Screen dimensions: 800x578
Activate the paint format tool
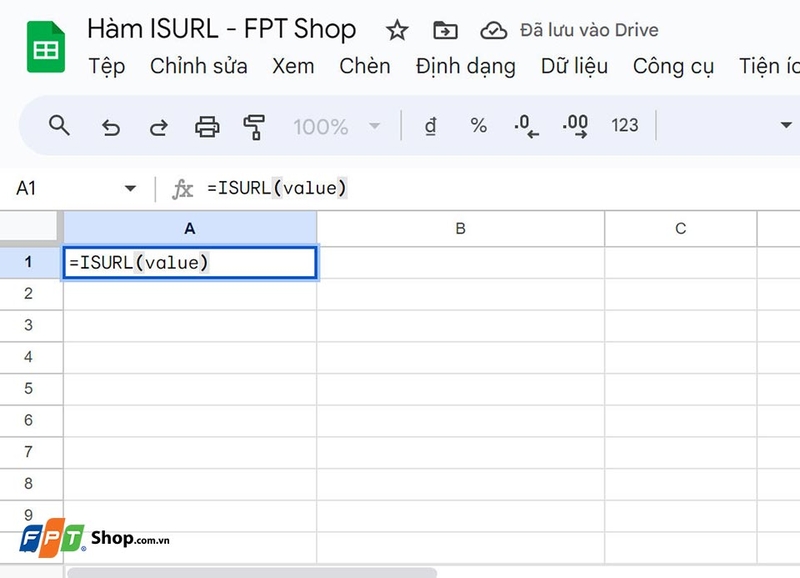click(254, 127)
